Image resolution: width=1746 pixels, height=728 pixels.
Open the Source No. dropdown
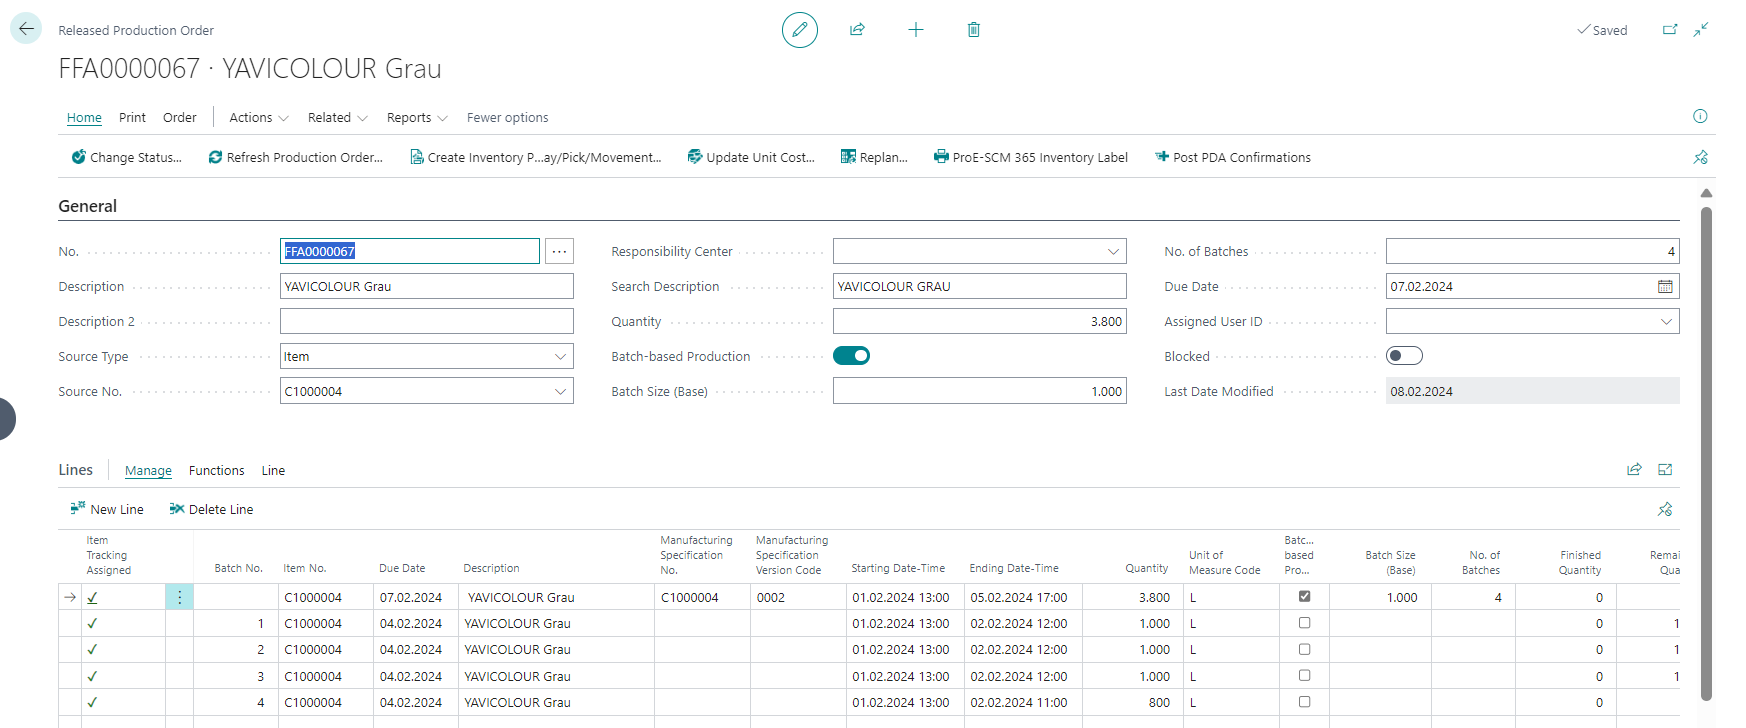pyautogui.click(x=560, y=392)
